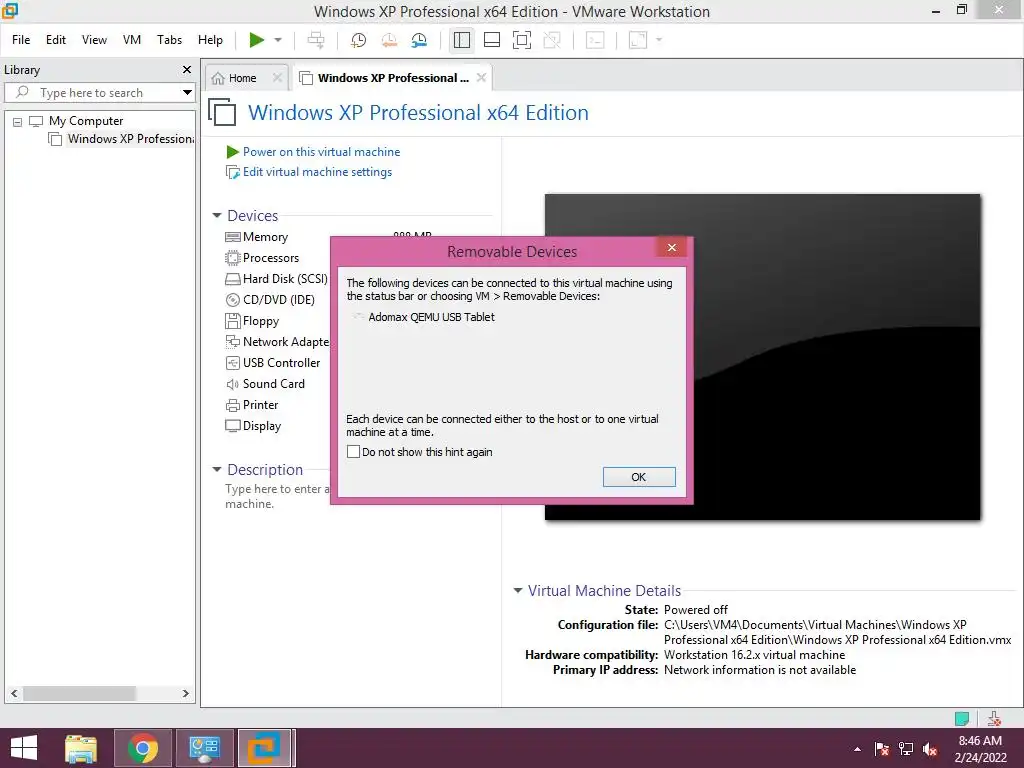Open the Library search dropdown arrow
The width and height of the screenshot is (1024, 768).
point(187,93)
